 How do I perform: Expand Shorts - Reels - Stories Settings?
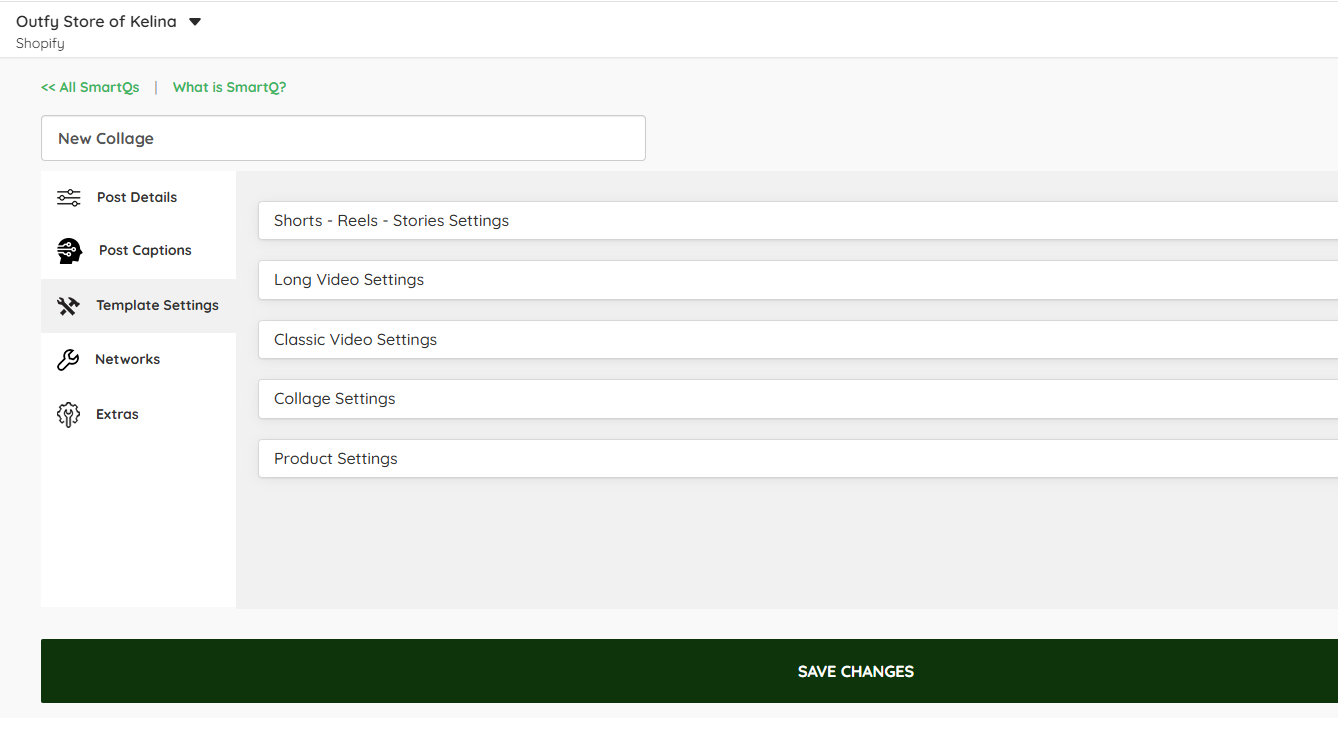tap(798, 221)
